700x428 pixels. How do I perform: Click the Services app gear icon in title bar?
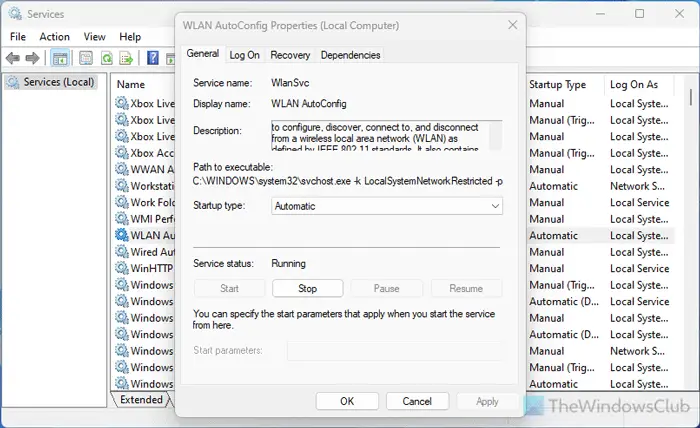[15, 14]
